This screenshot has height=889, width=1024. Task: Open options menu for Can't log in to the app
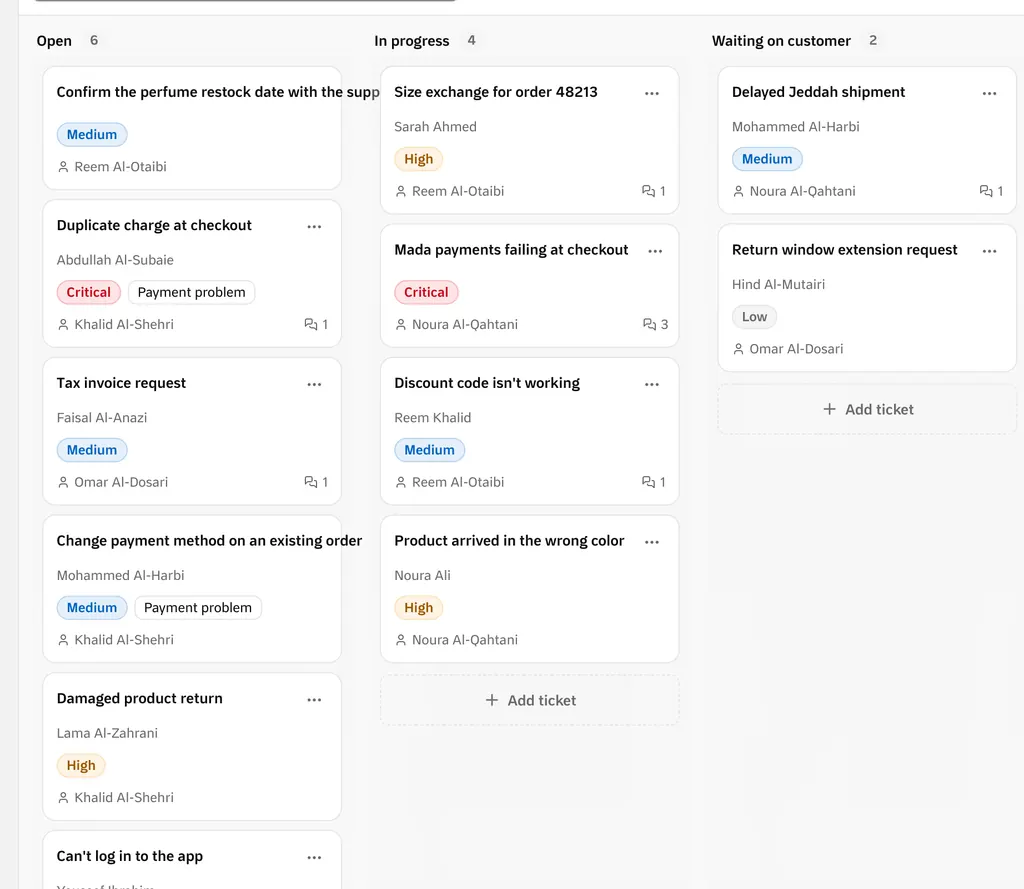click(x=314, y=858)
